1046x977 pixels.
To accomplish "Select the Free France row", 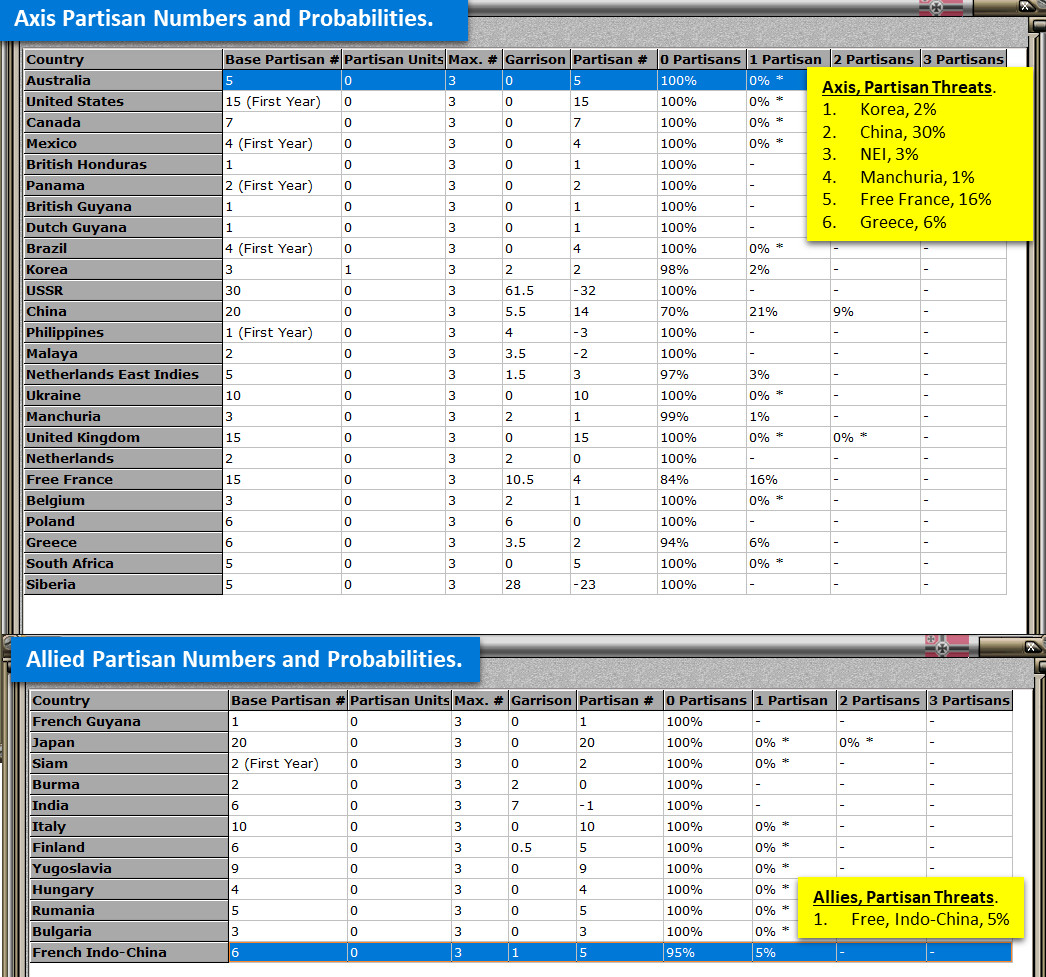I will [x=515, y=479].
